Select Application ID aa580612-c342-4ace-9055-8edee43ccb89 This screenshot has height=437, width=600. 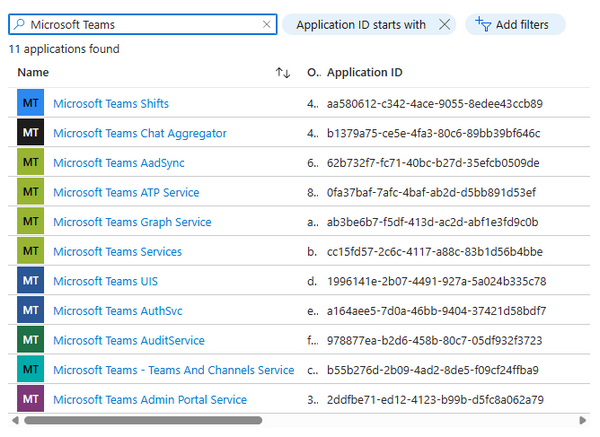tap(435, 104)
